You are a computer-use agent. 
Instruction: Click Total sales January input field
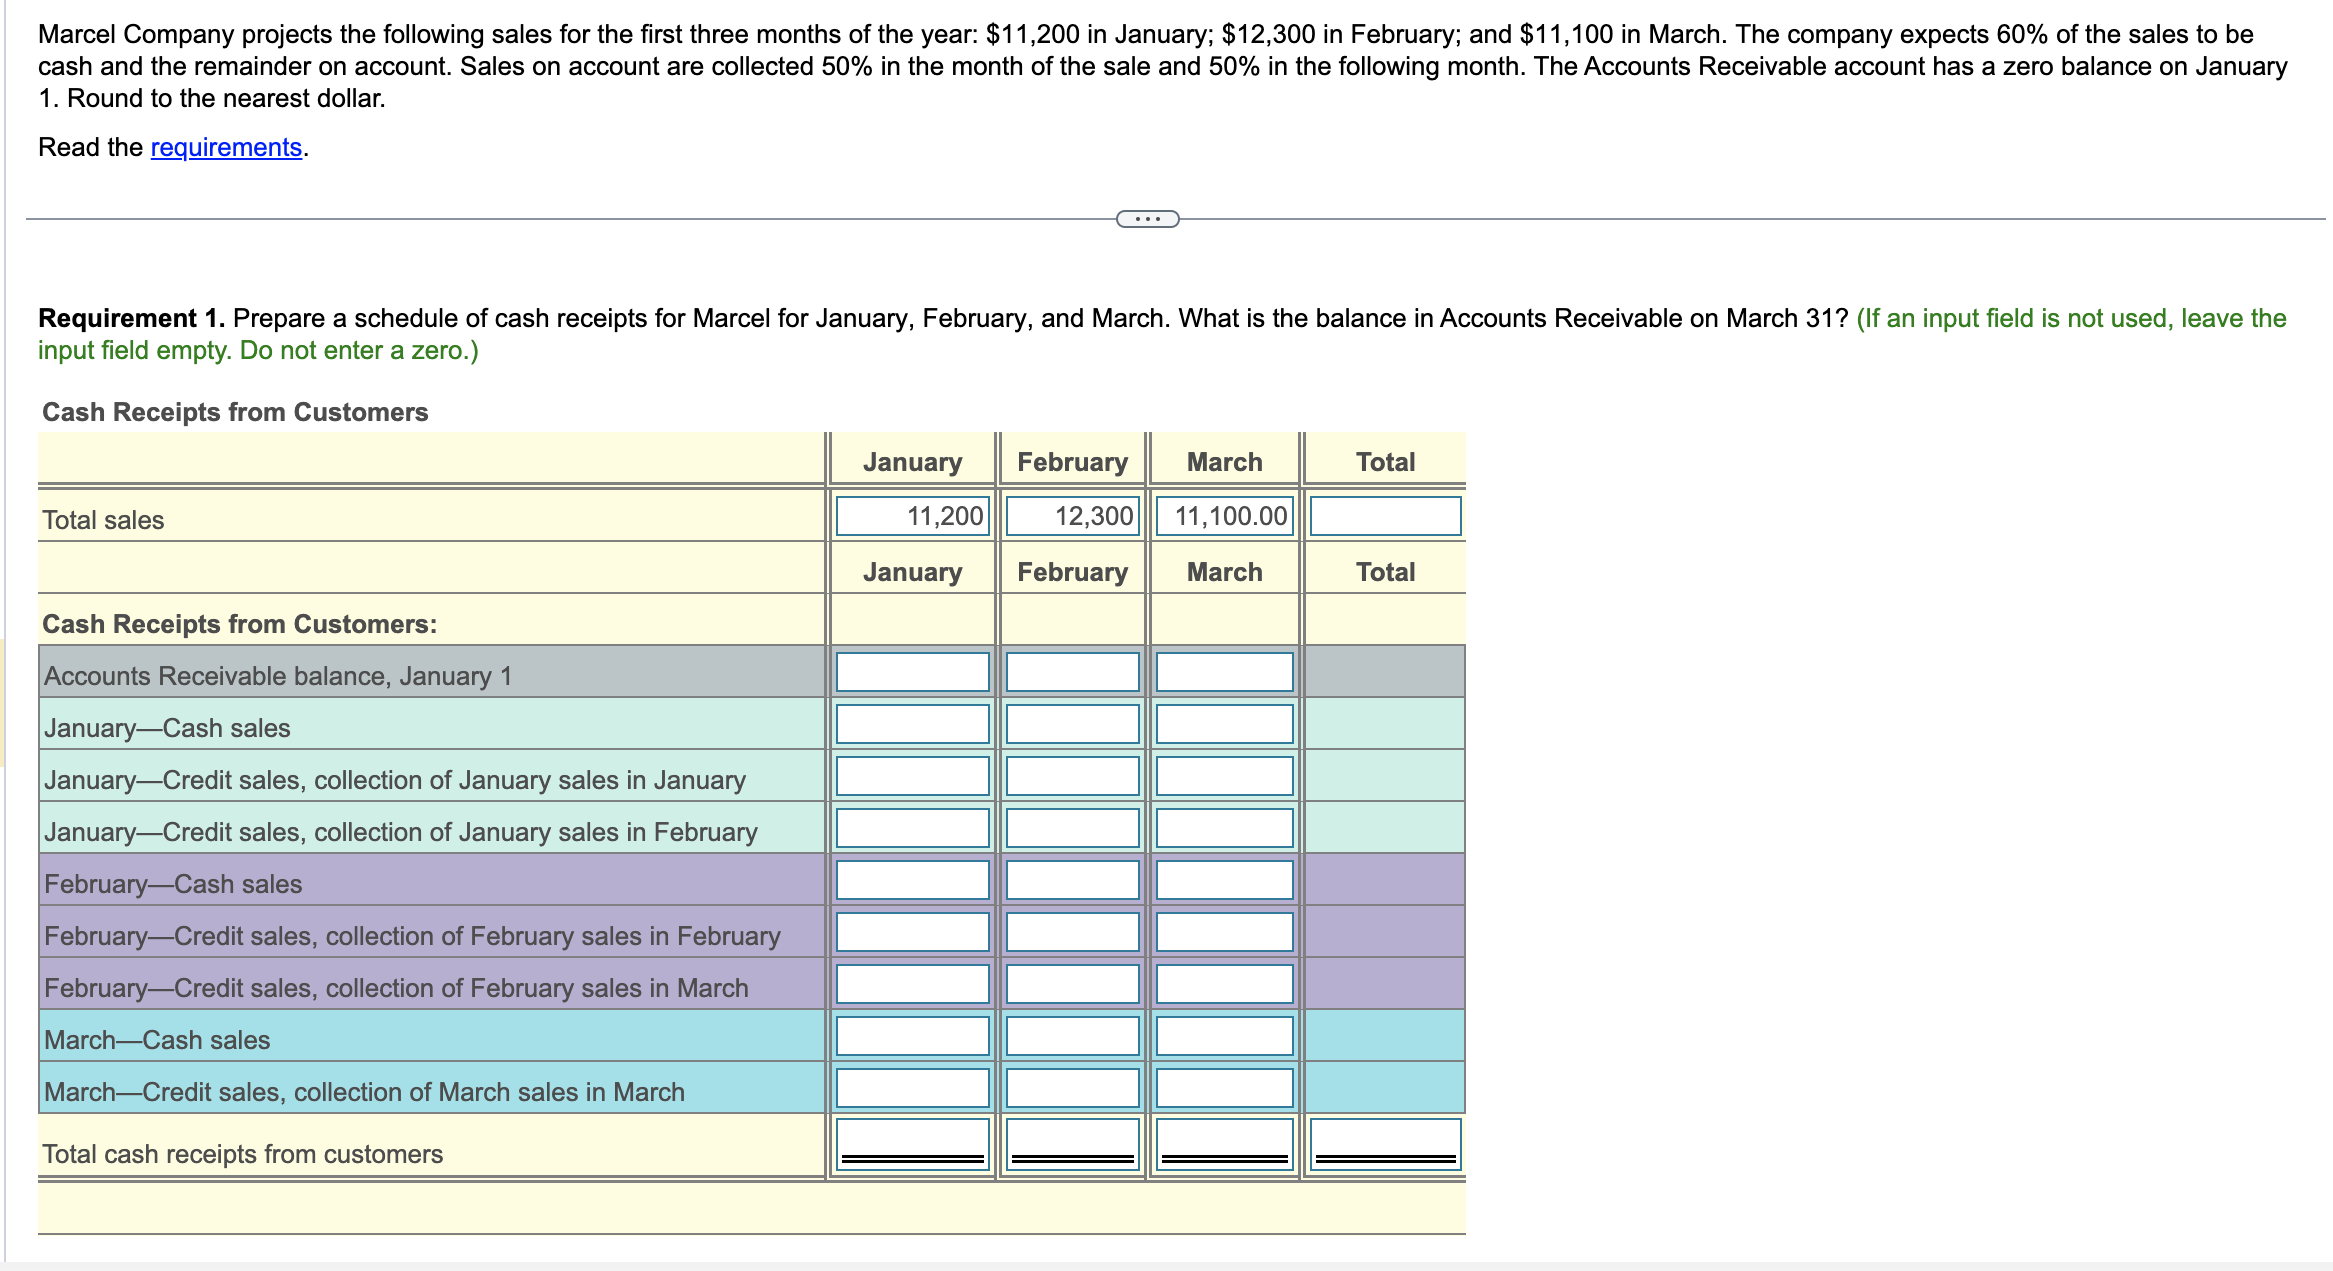point(912,516)
